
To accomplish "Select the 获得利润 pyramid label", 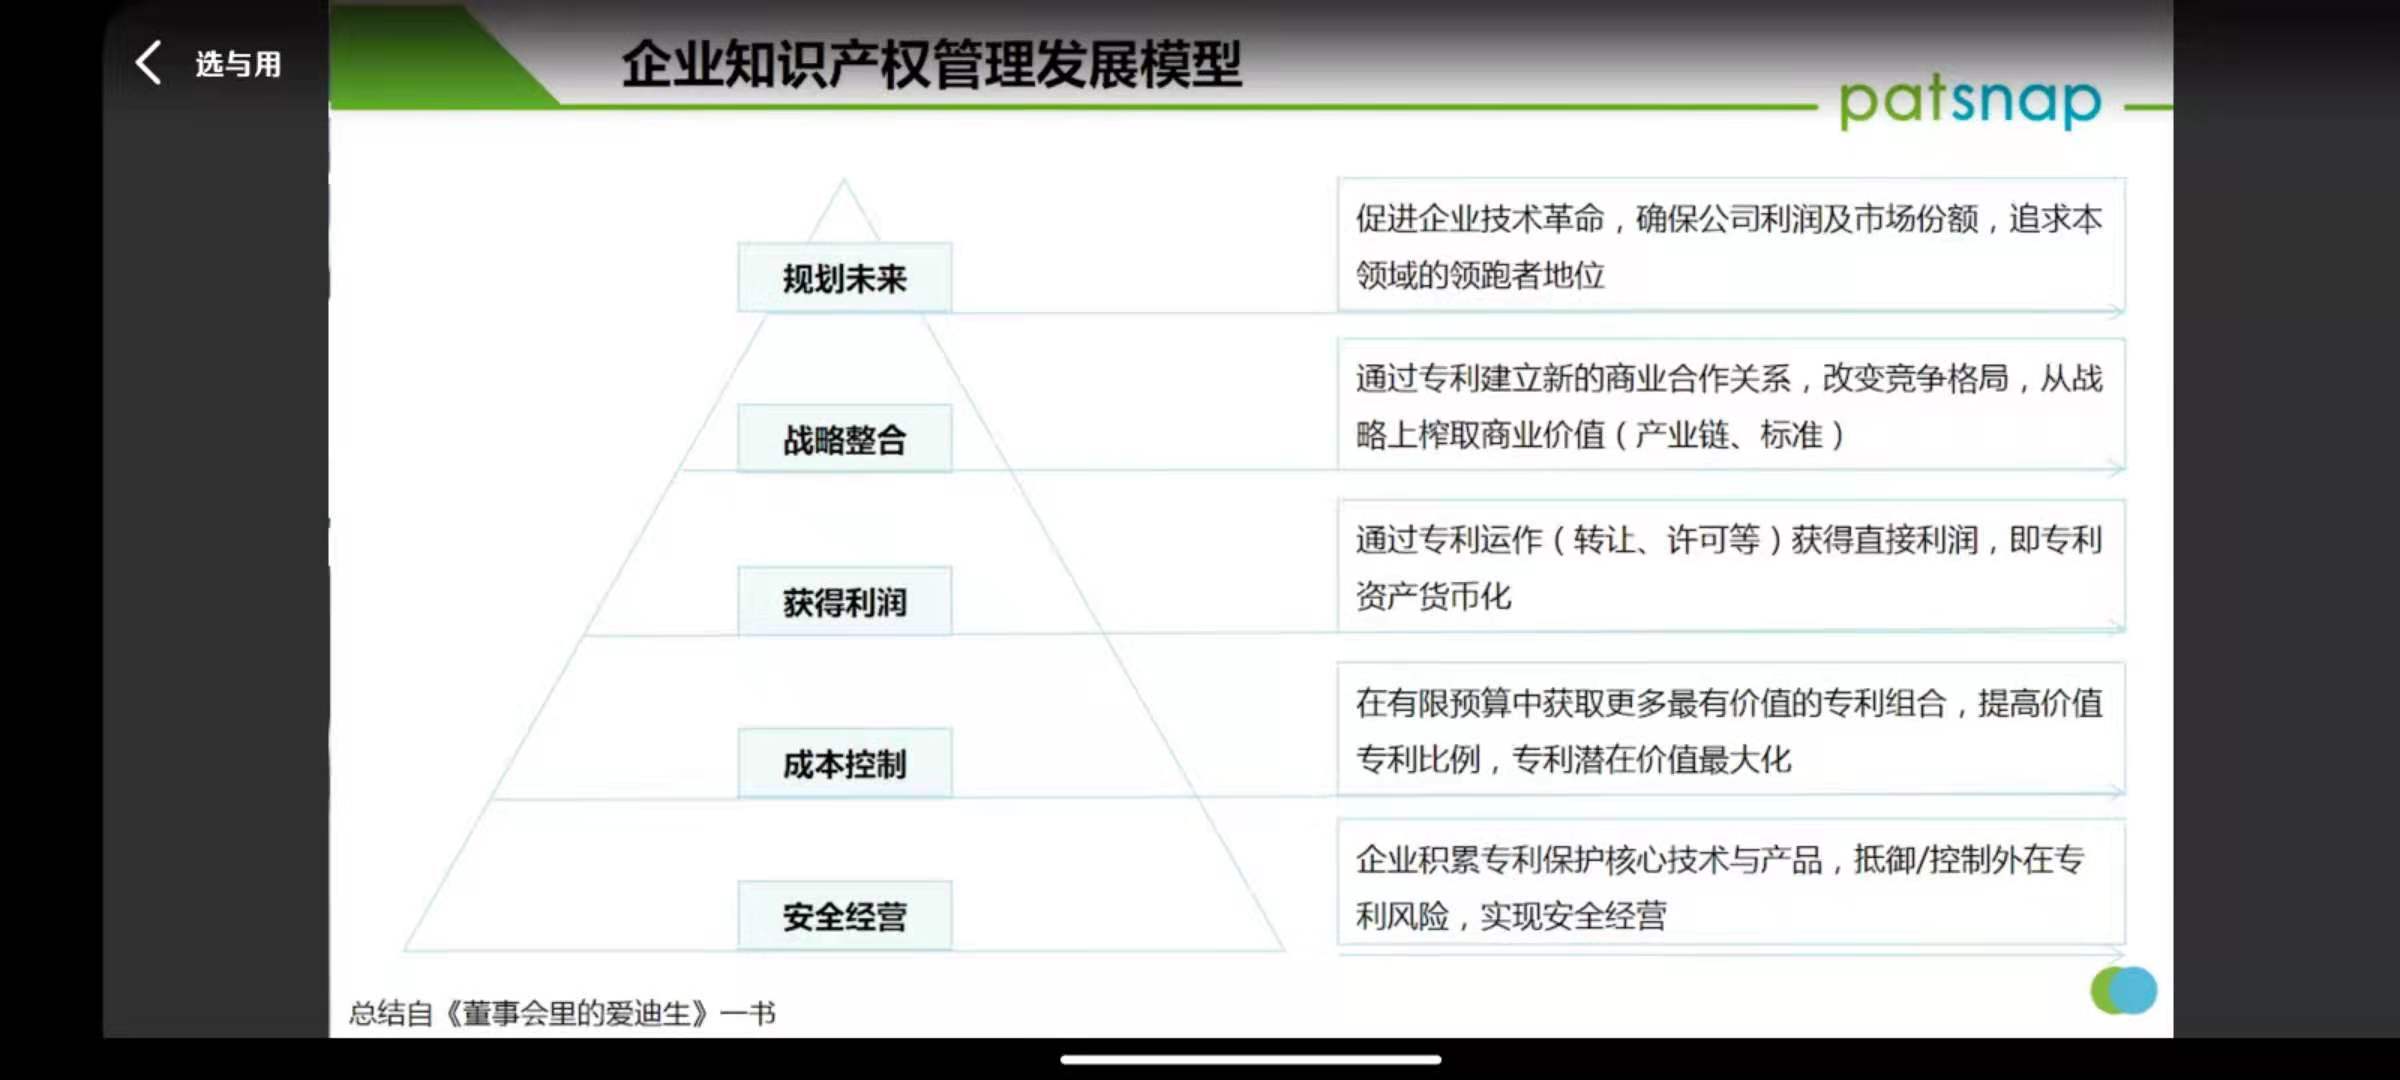I will [844, 602].
